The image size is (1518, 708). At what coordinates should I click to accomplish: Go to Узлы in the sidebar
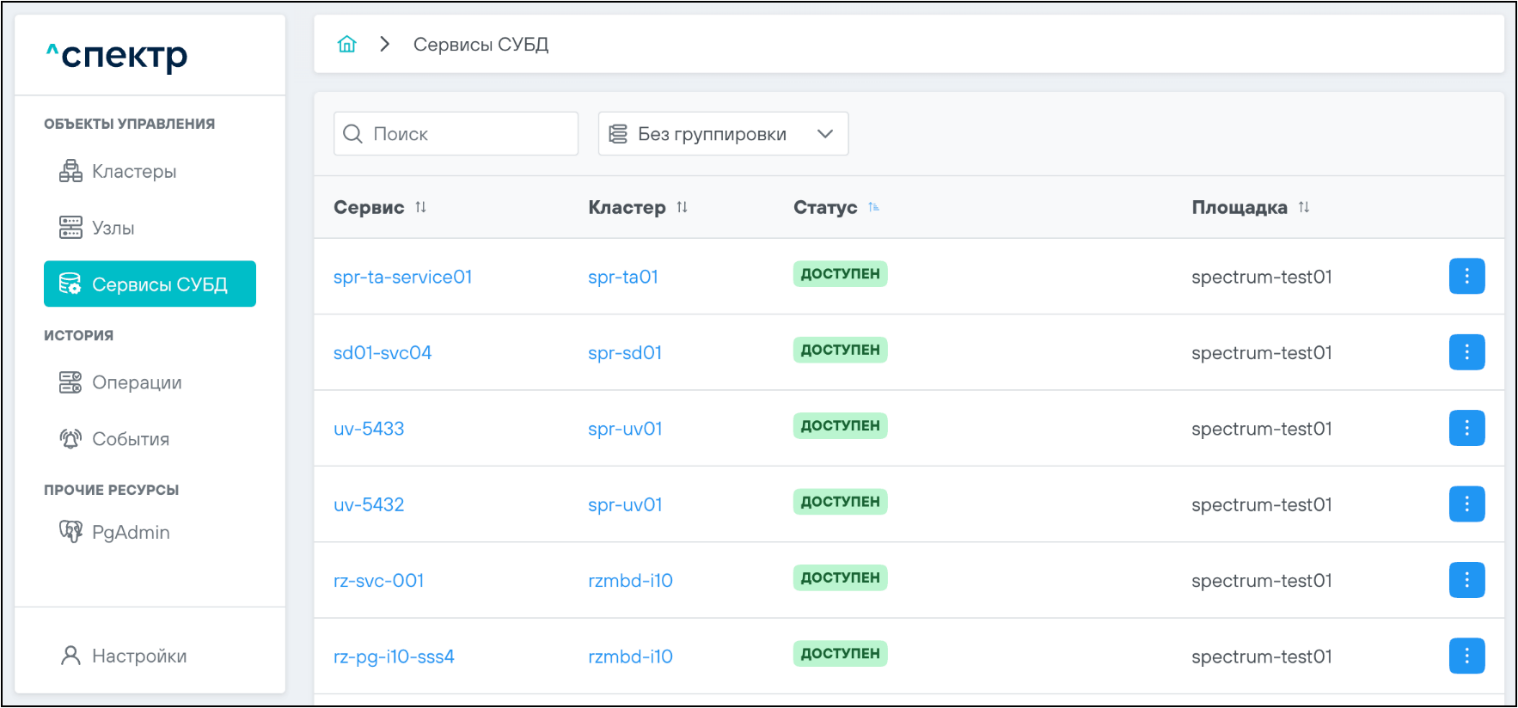click(x=113, y=228)
